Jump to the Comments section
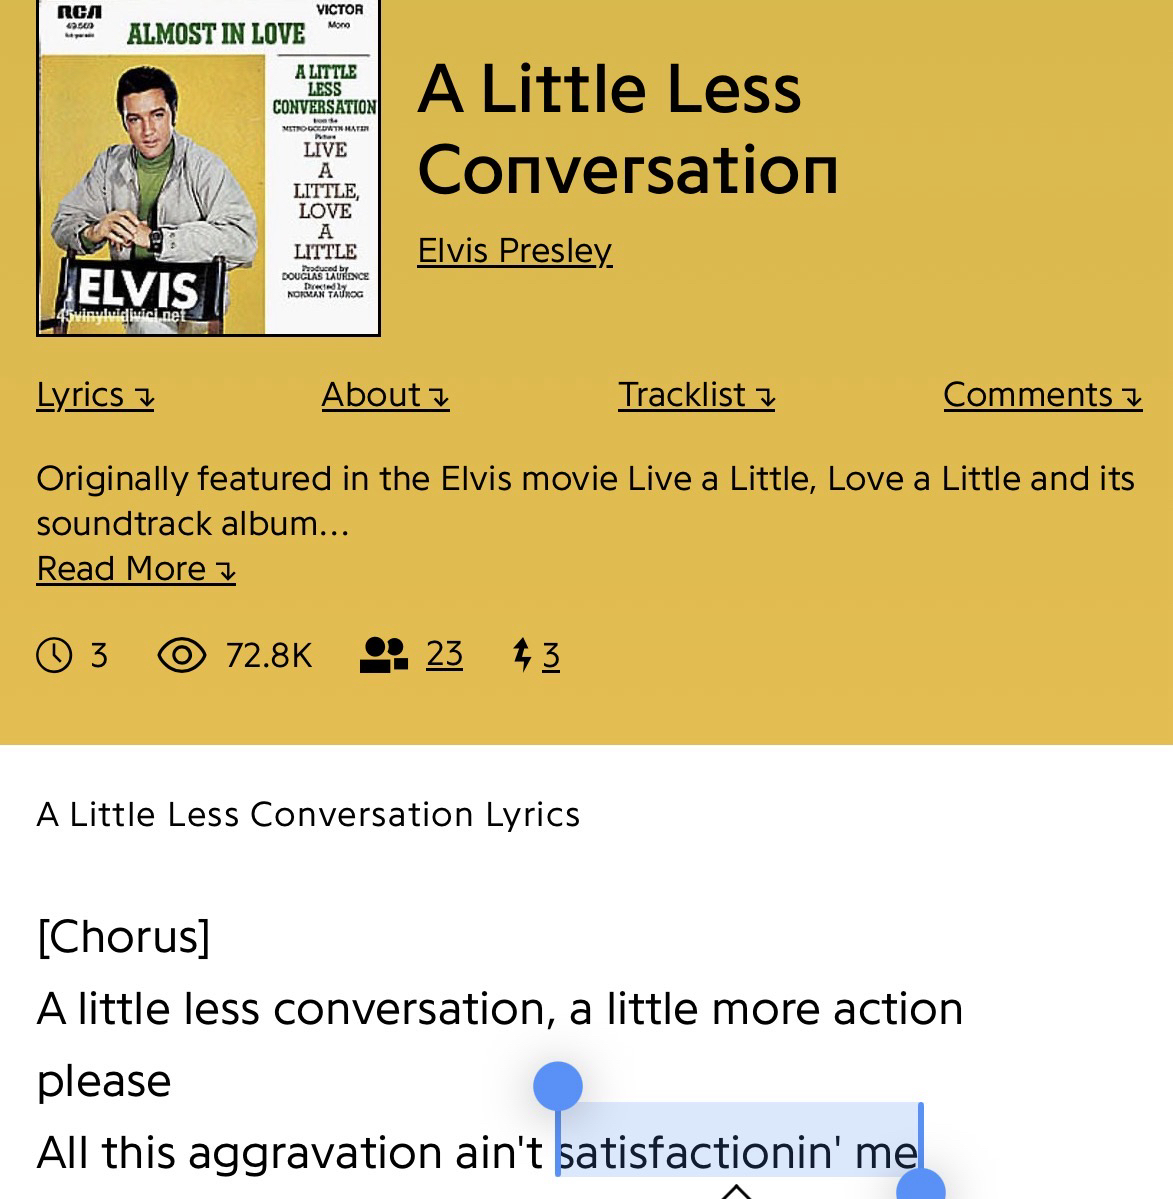Viewport: 1173px width, 1199px height. click(1042, 395)
